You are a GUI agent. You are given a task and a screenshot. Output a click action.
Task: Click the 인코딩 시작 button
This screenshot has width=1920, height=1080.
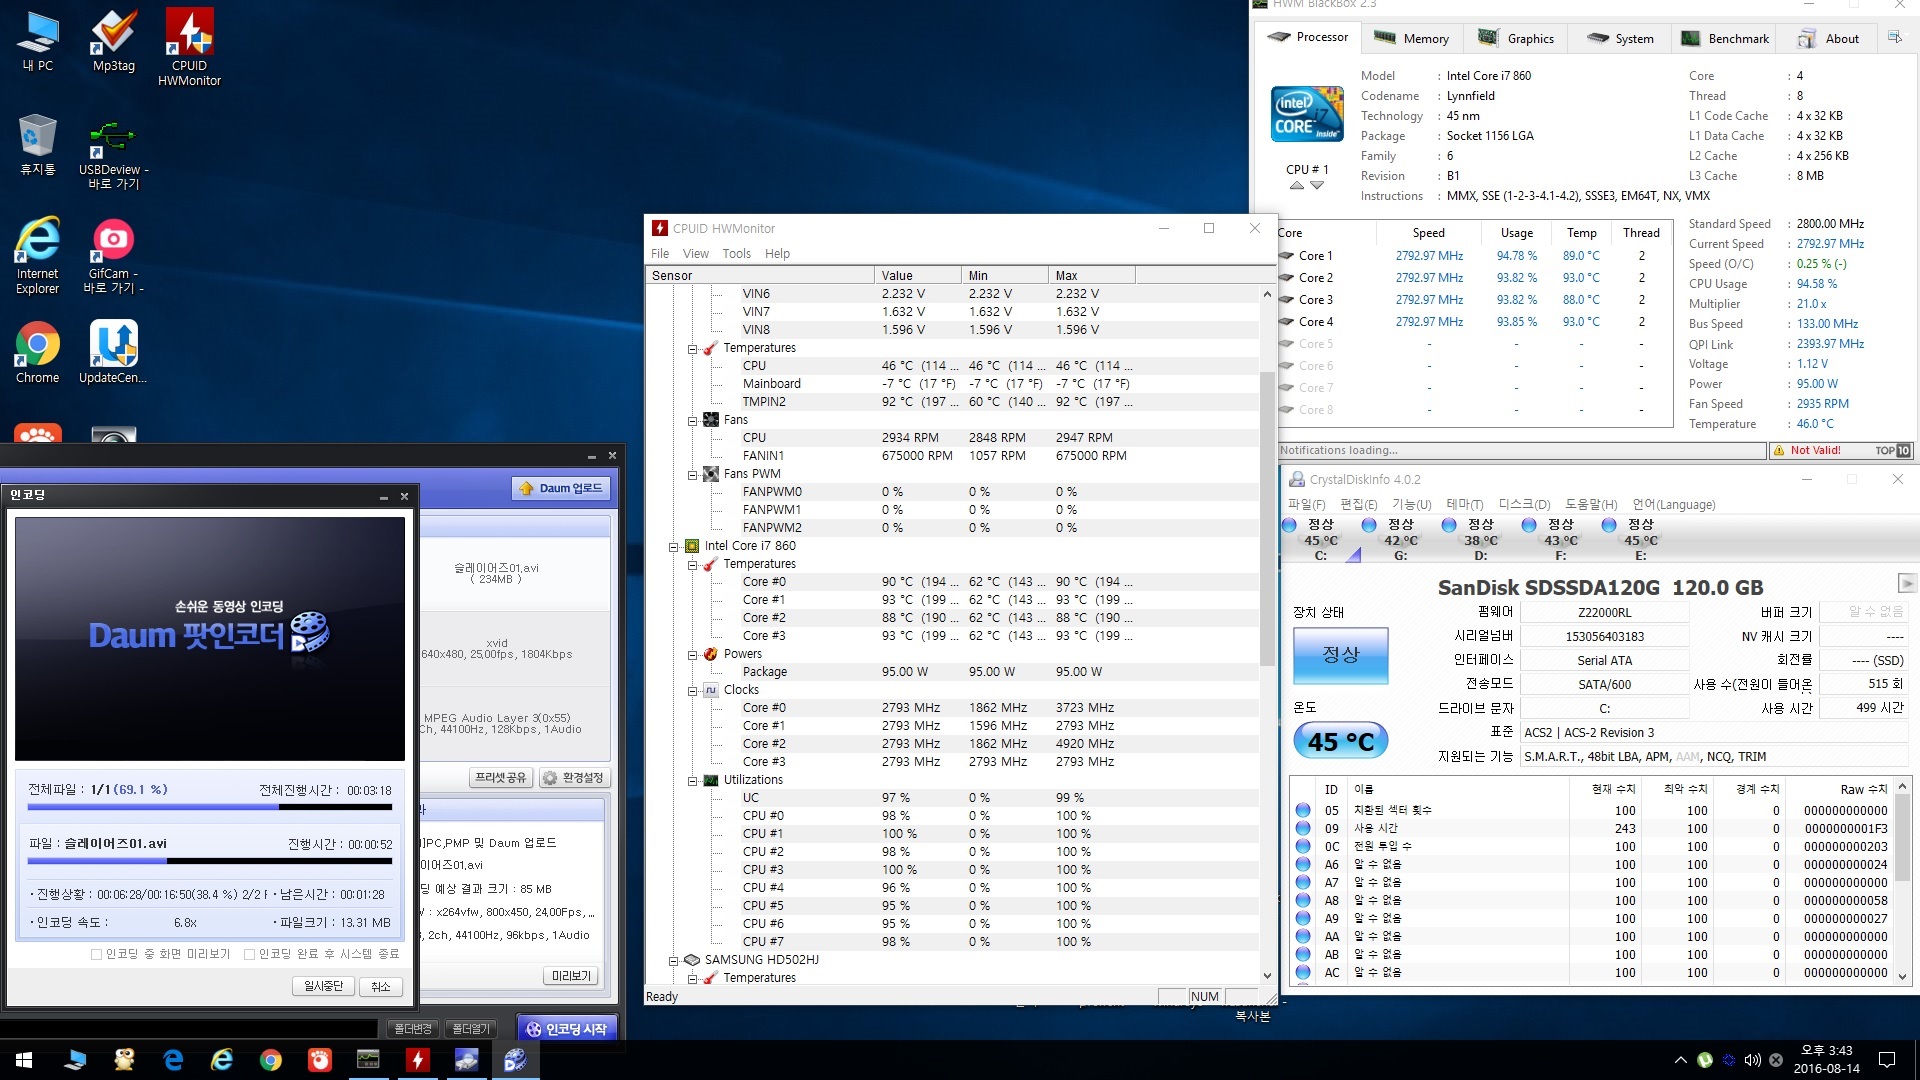(x=567, y=1029)
